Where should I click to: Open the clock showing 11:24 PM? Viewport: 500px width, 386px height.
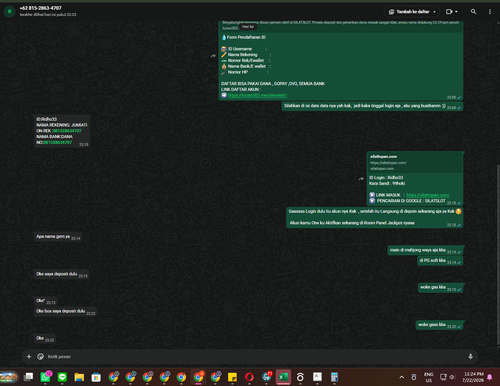click(x=473, y=377)
